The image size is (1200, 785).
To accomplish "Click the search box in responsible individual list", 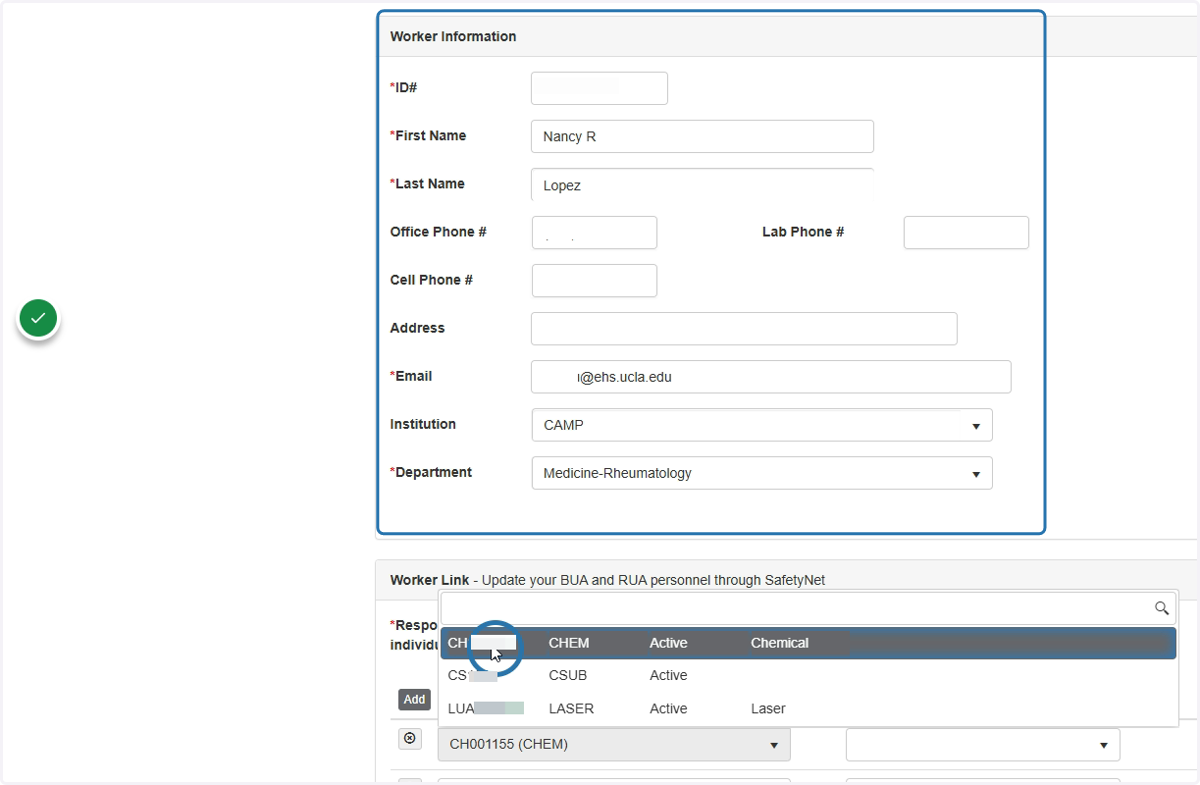I will tap(808, 608).
